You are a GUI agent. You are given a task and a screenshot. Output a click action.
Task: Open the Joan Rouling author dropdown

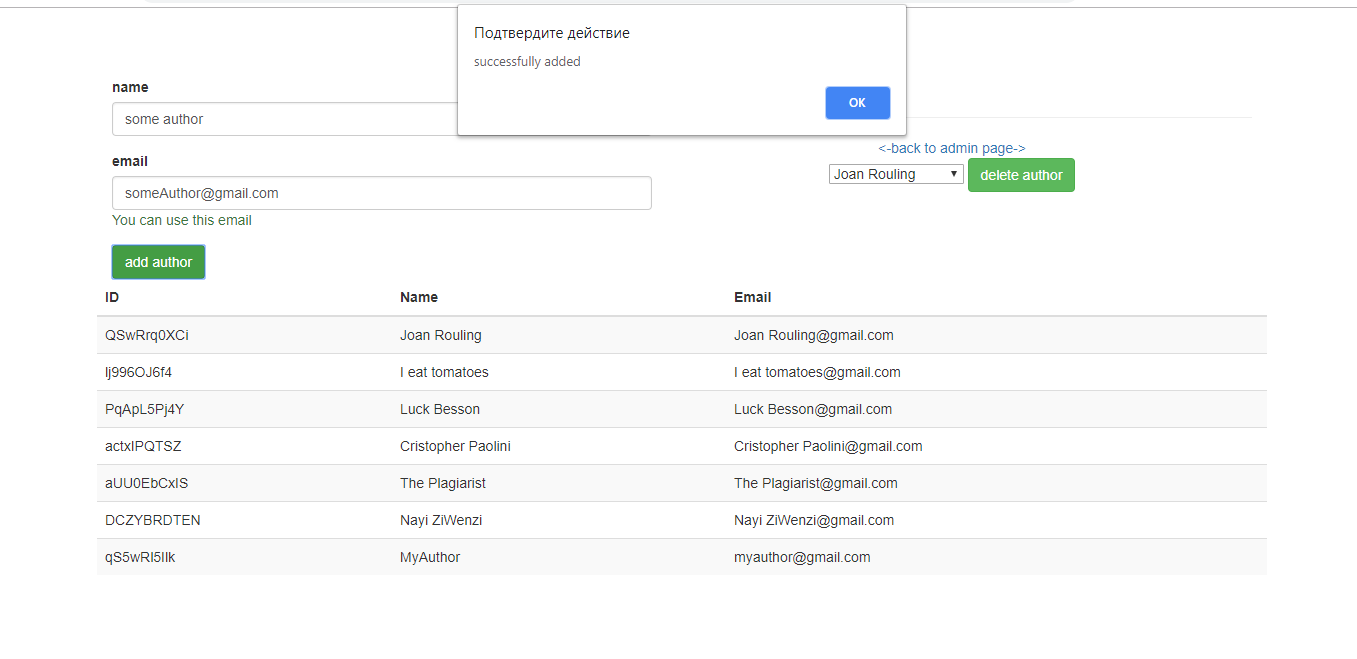(x=896, y=174)
